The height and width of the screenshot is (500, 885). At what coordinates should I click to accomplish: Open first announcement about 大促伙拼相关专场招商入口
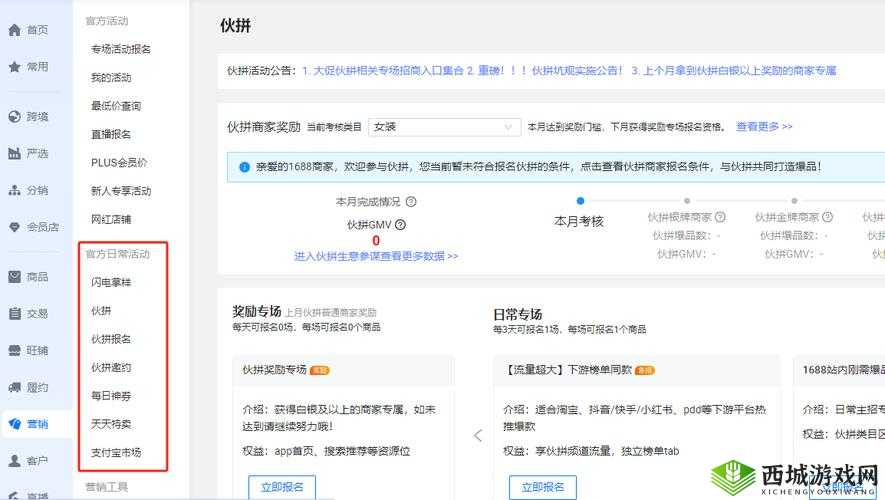(x=383, y=71)
